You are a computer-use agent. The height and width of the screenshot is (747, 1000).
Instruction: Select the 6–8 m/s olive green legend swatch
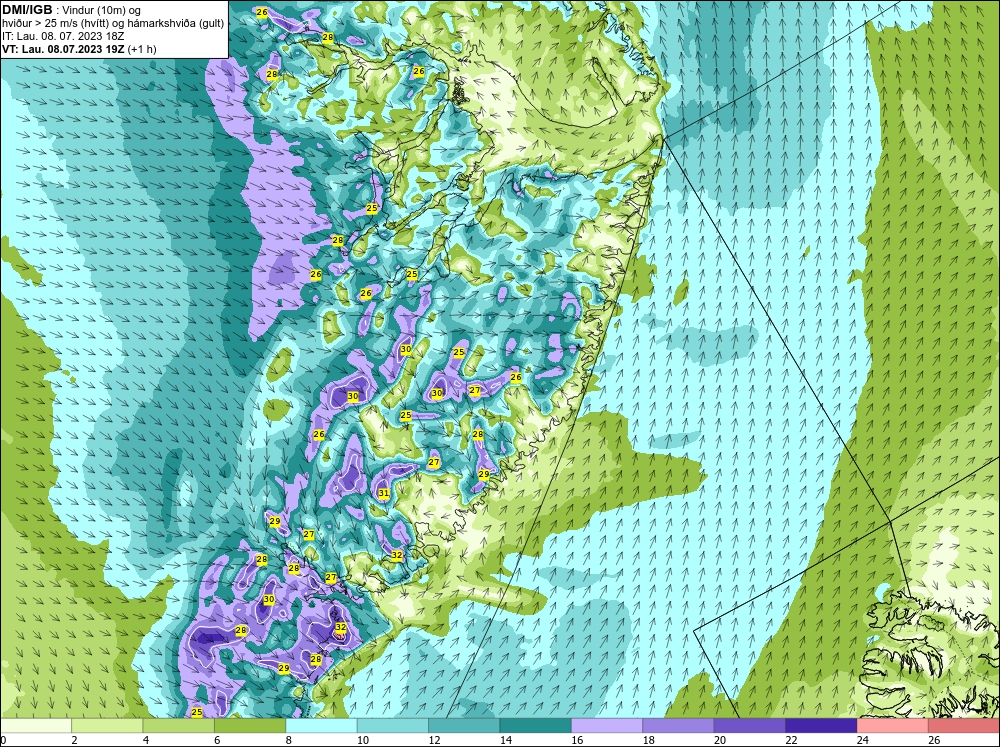click(x=250, y=725)
